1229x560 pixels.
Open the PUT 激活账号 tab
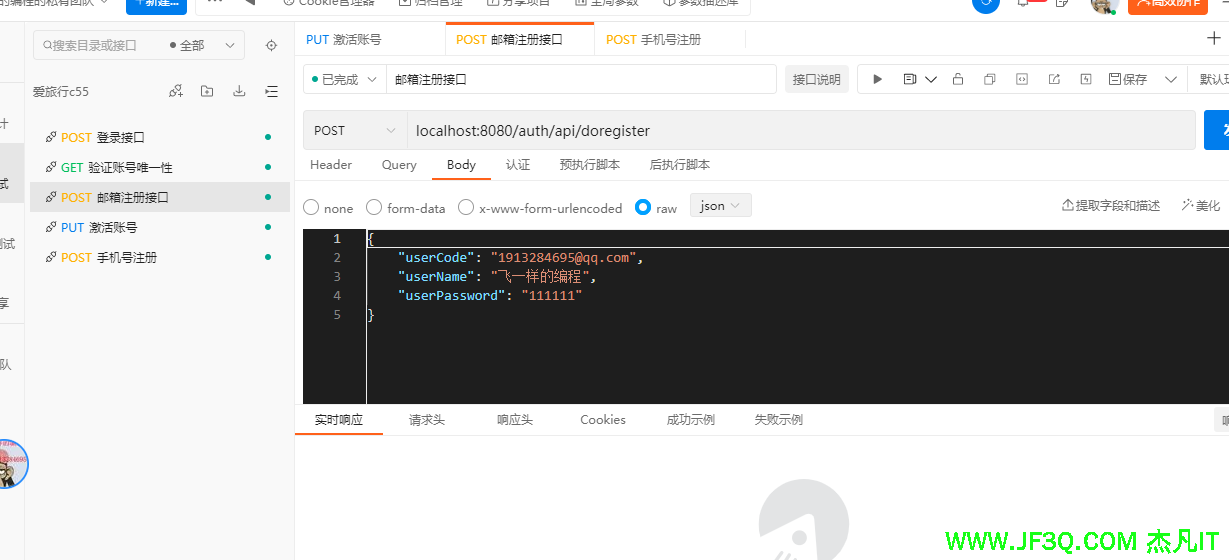coord(344,40)
